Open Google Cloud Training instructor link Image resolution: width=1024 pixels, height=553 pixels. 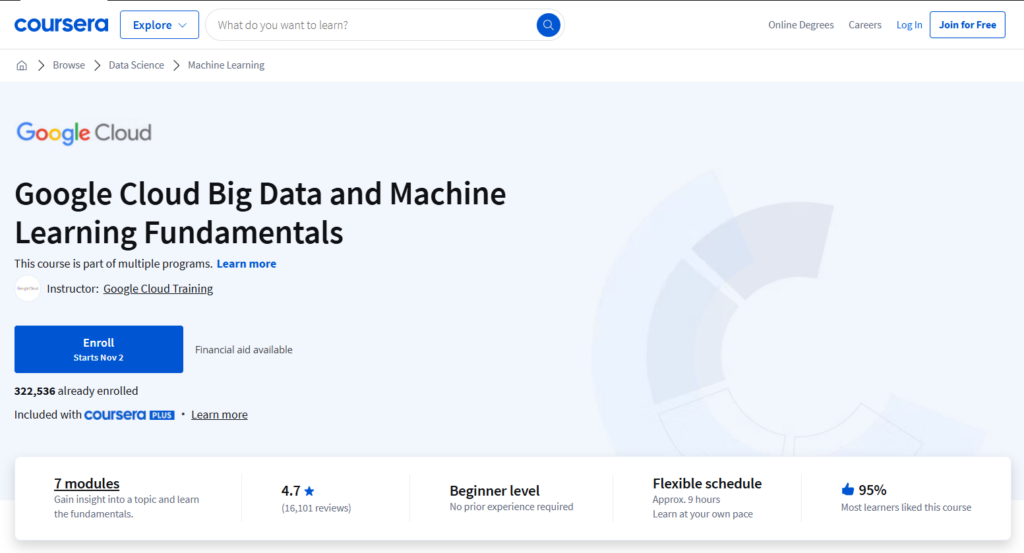click(x=158, y=289)
